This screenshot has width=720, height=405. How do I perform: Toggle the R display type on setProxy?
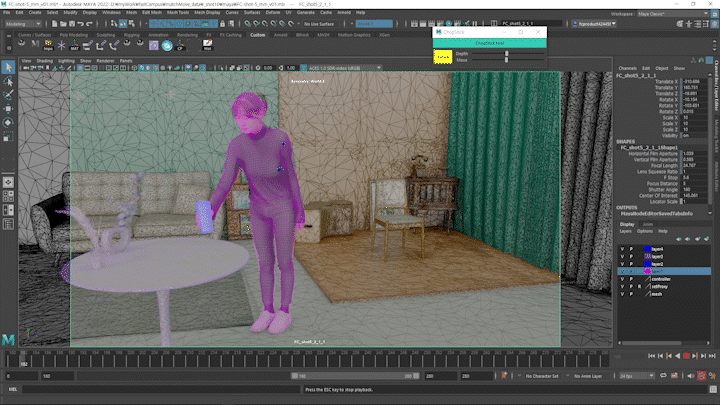click(639, 287)
